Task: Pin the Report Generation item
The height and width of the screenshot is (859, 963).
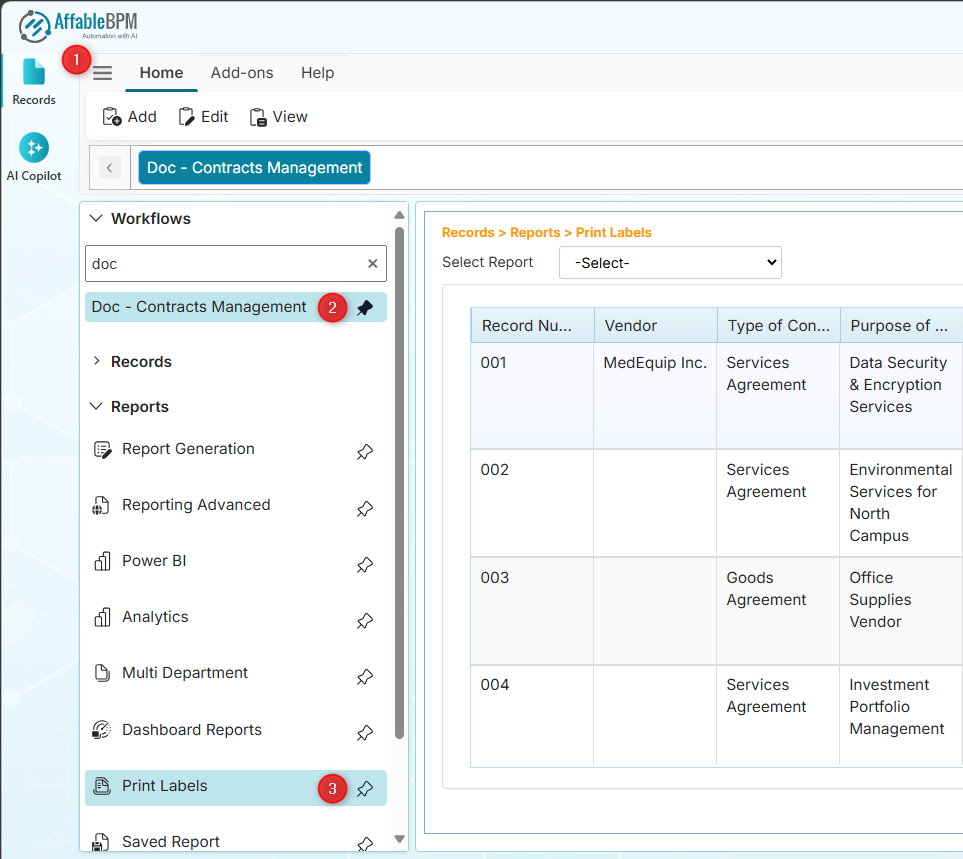Action: [x=365, y=452]
